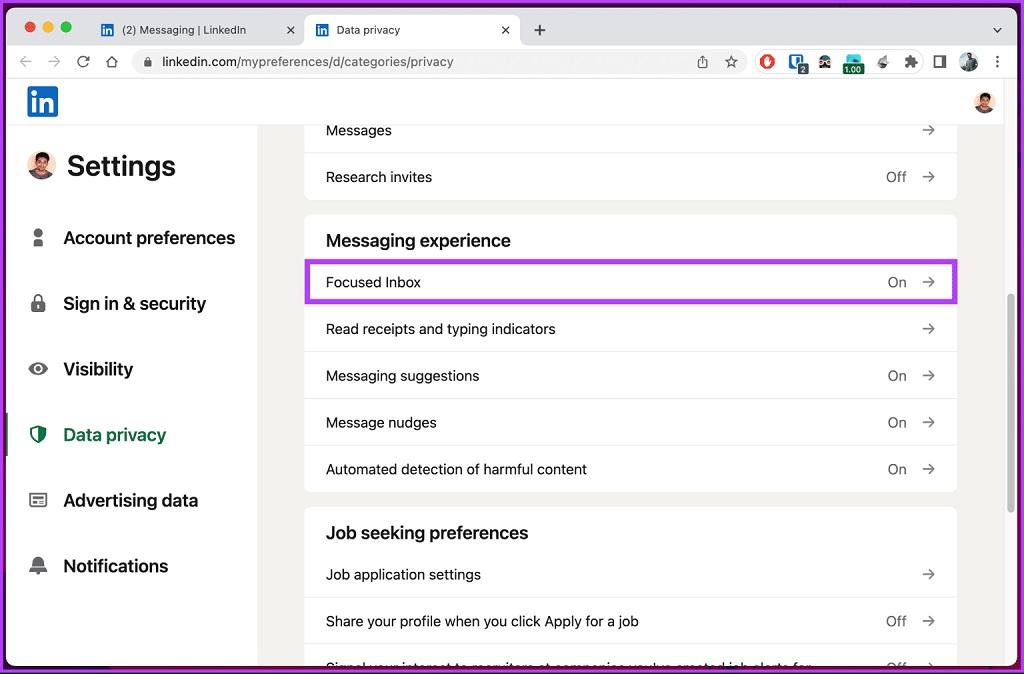Click the arrow on Research invites row
The image size is (1024, 674).
tap(928, 176)
